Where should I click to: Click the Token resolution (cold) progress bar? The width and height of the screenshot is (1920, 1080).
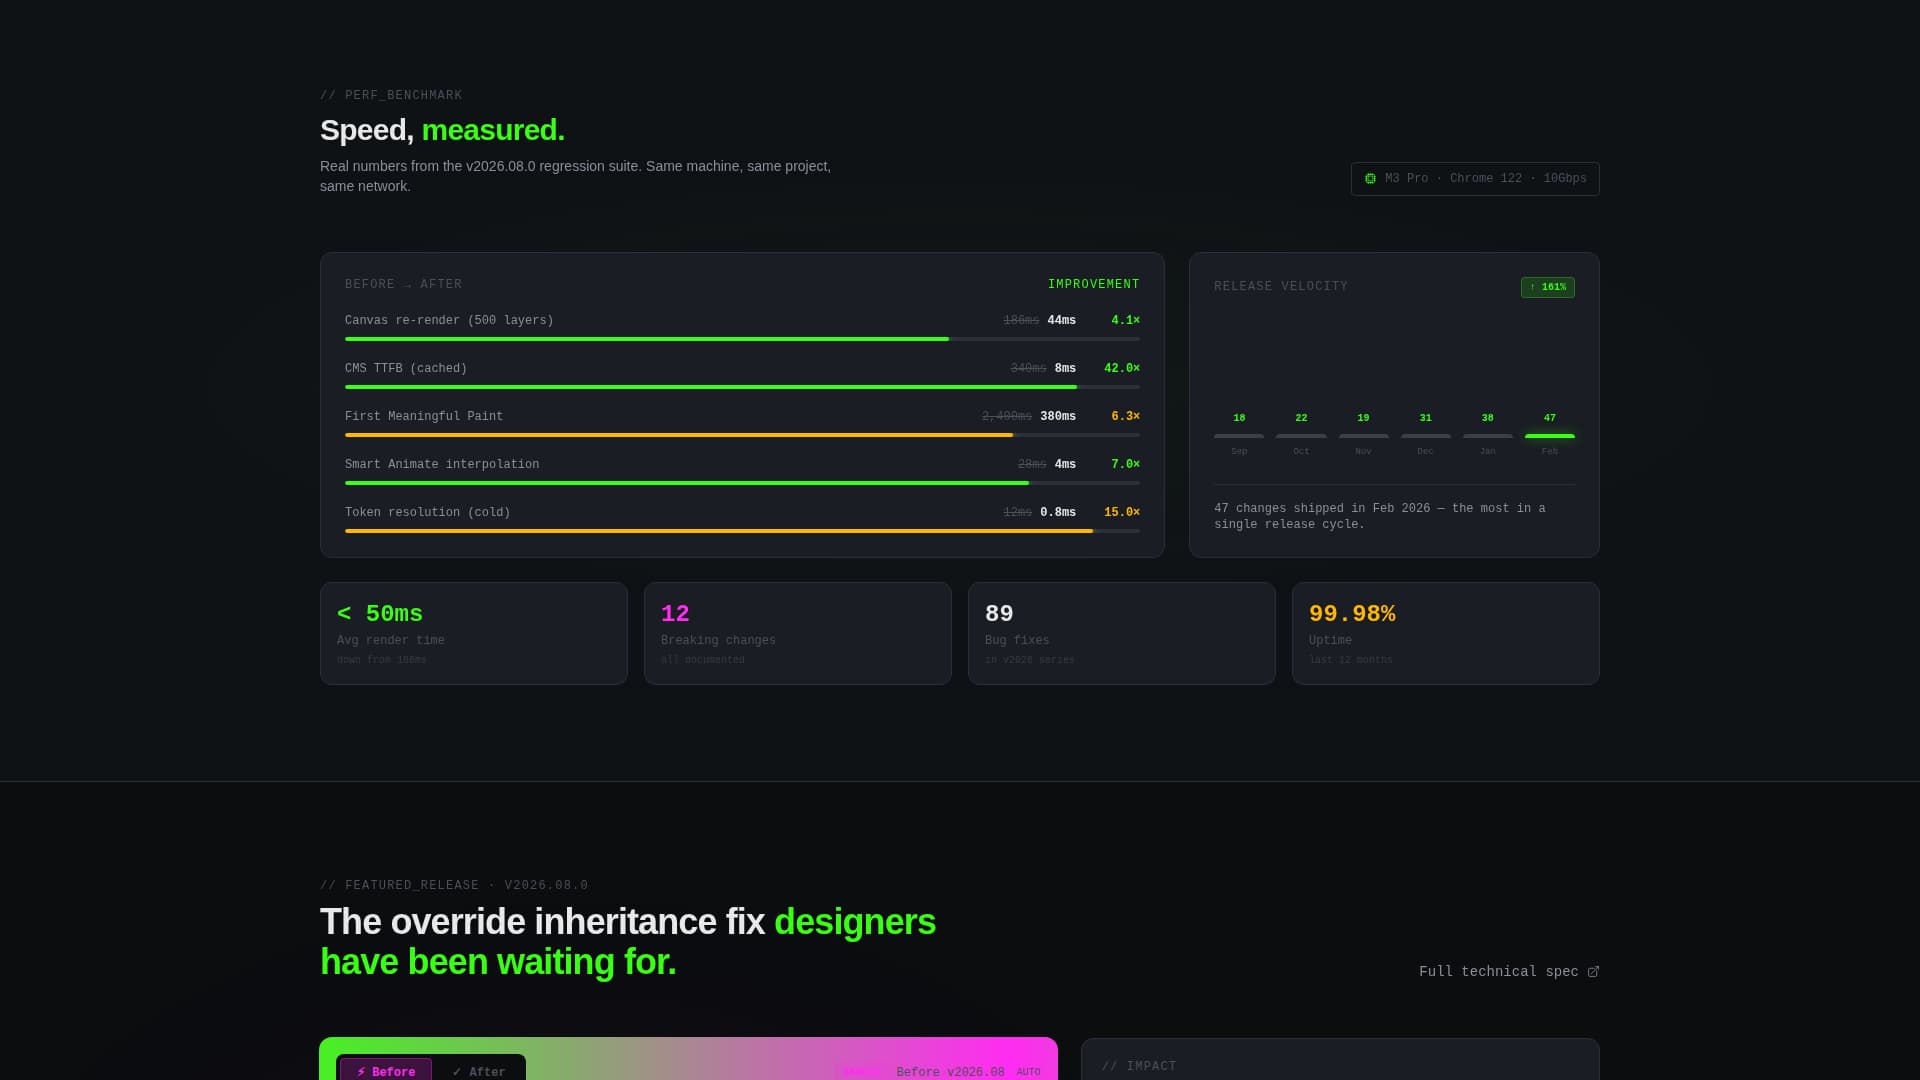[742, 531]
